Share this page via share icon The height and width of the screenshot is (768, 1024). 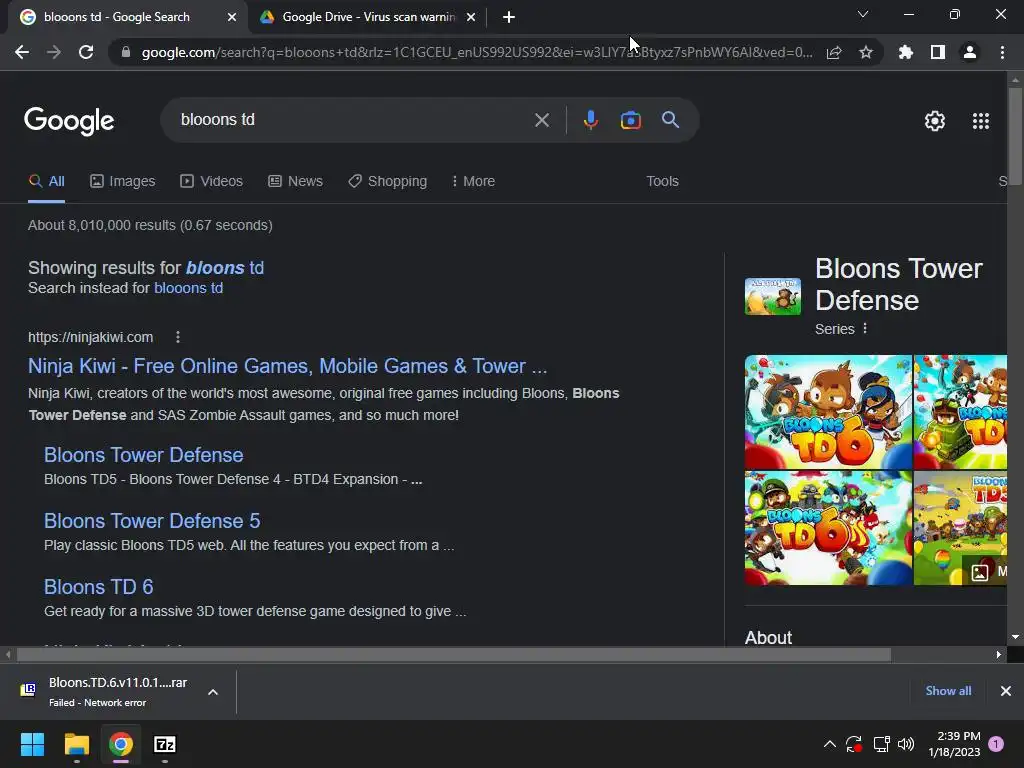[834, 53]
